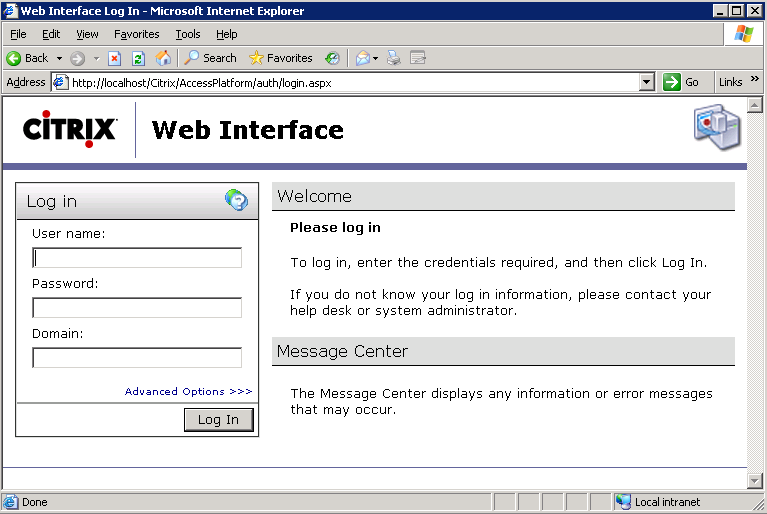Open the File menu

(x=18, y=34)
